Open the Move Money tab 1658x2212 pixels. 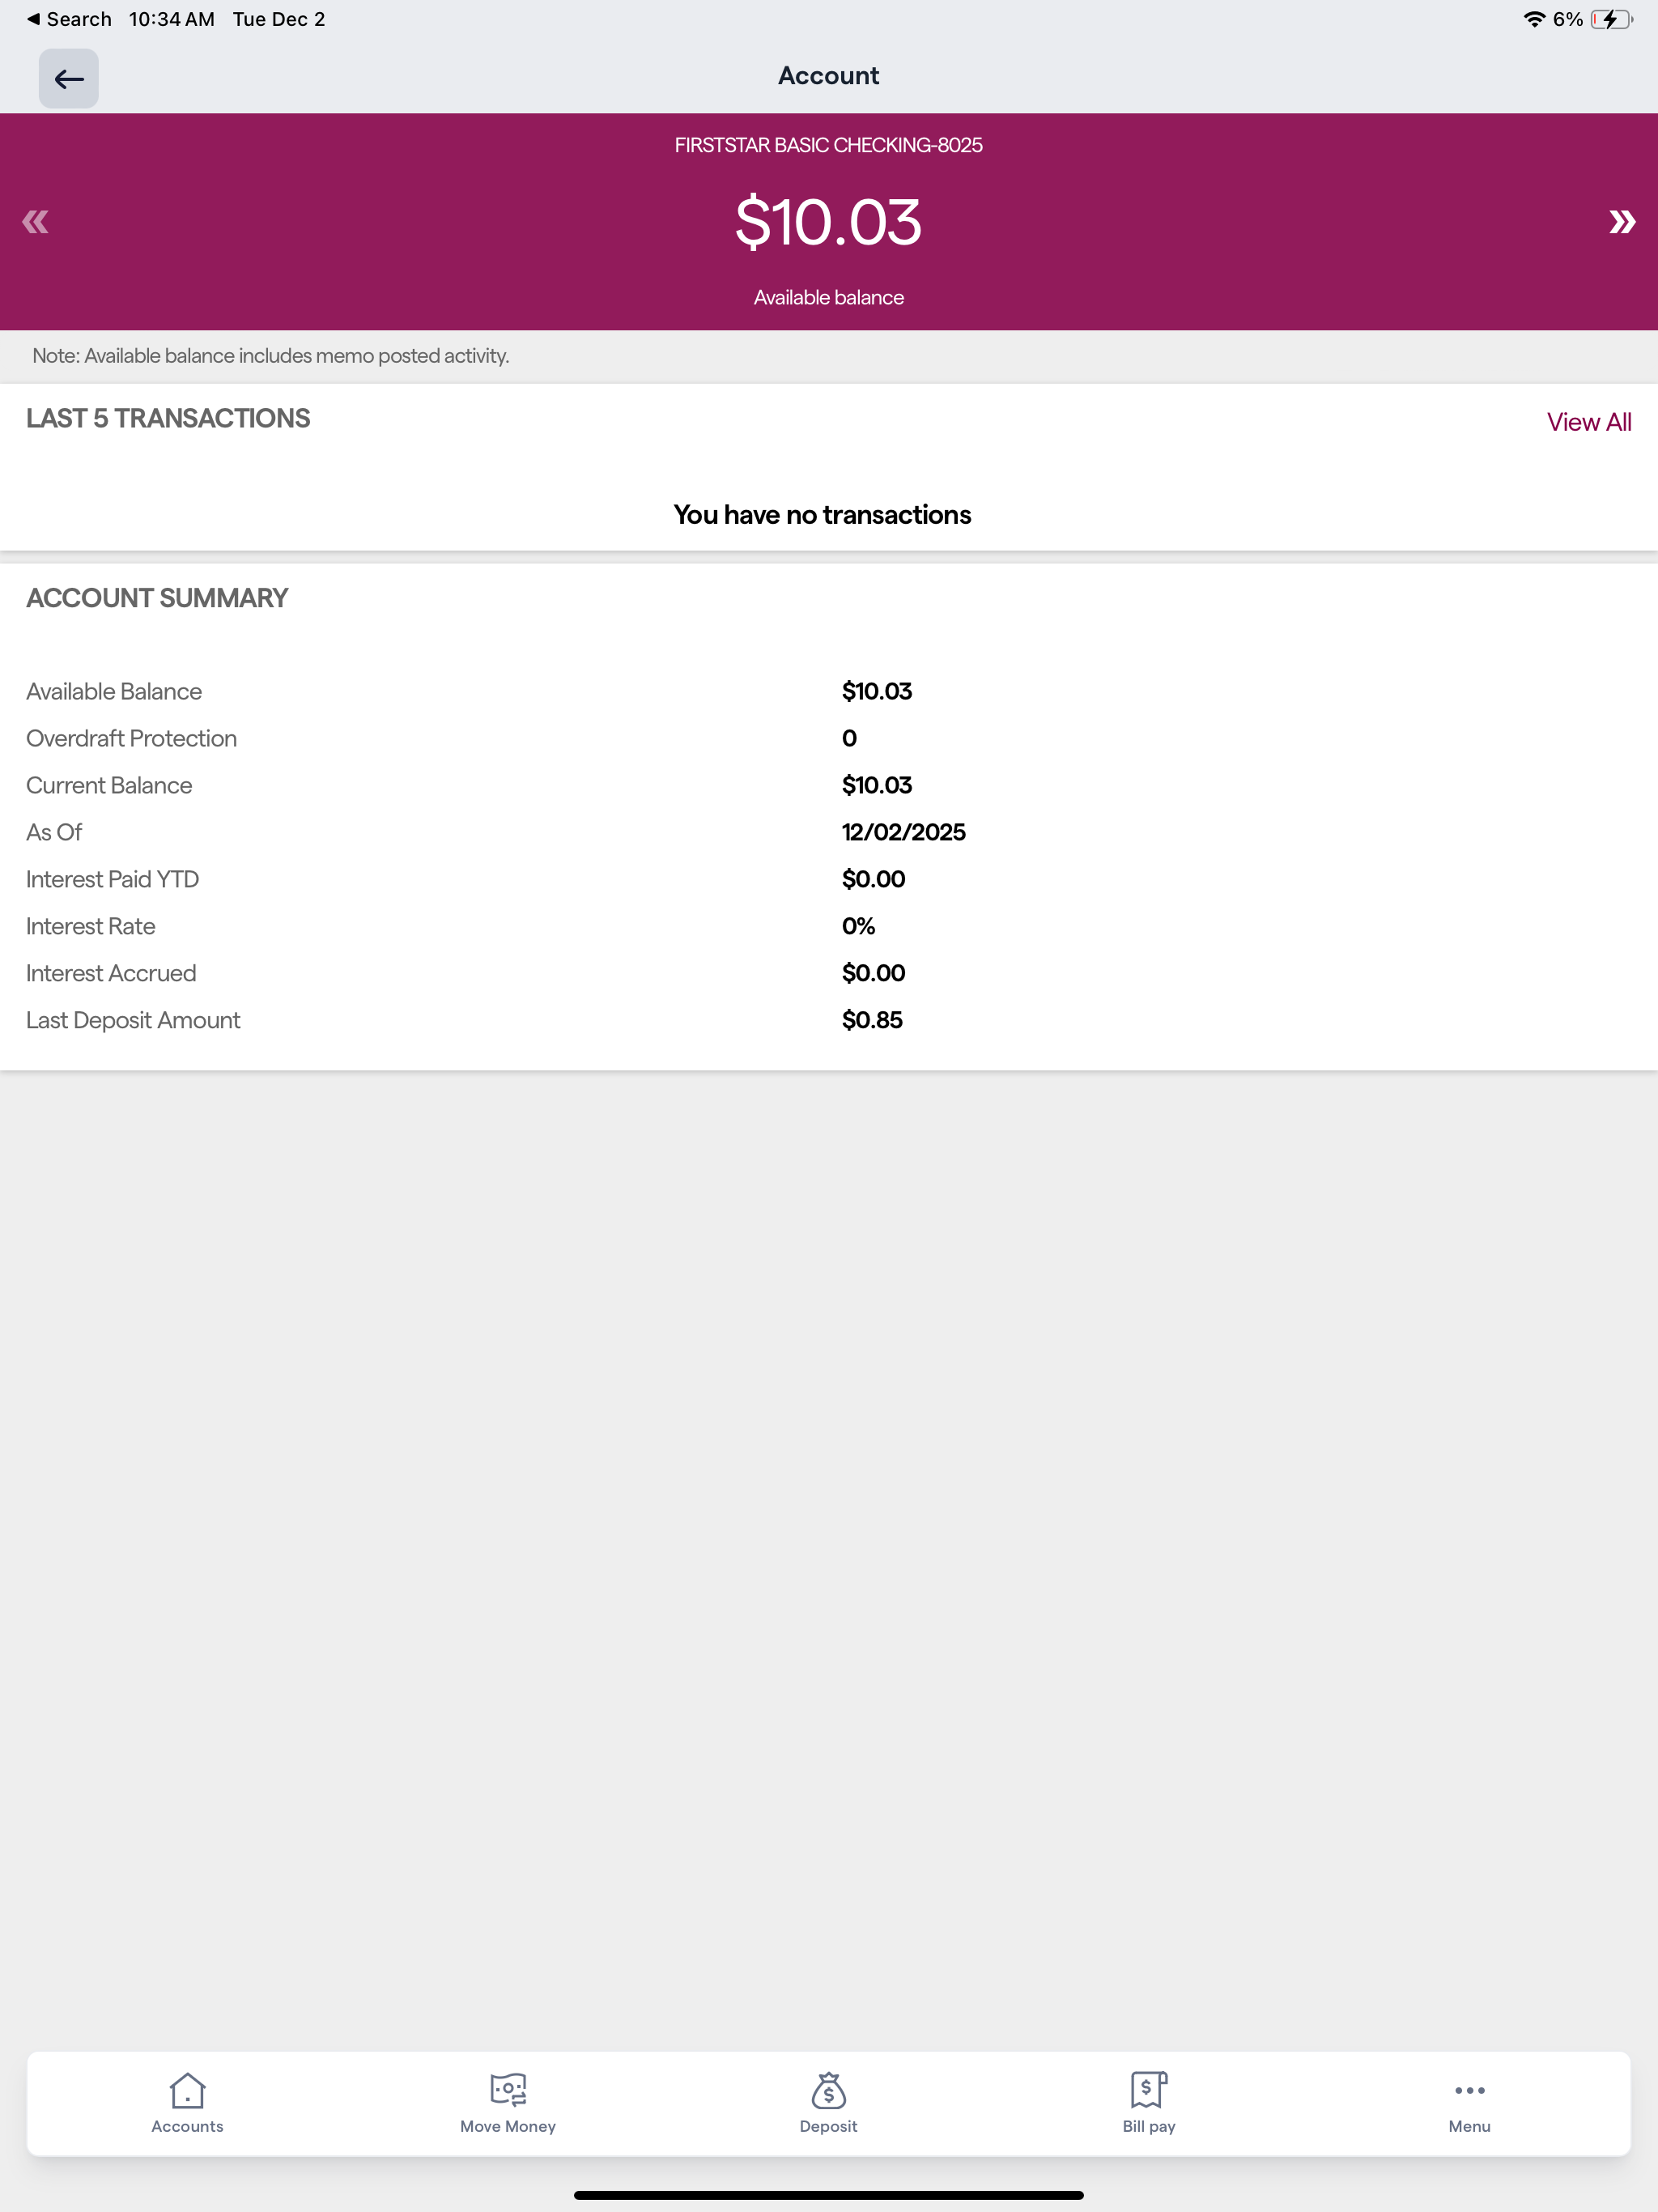[x=508, y=2103]
